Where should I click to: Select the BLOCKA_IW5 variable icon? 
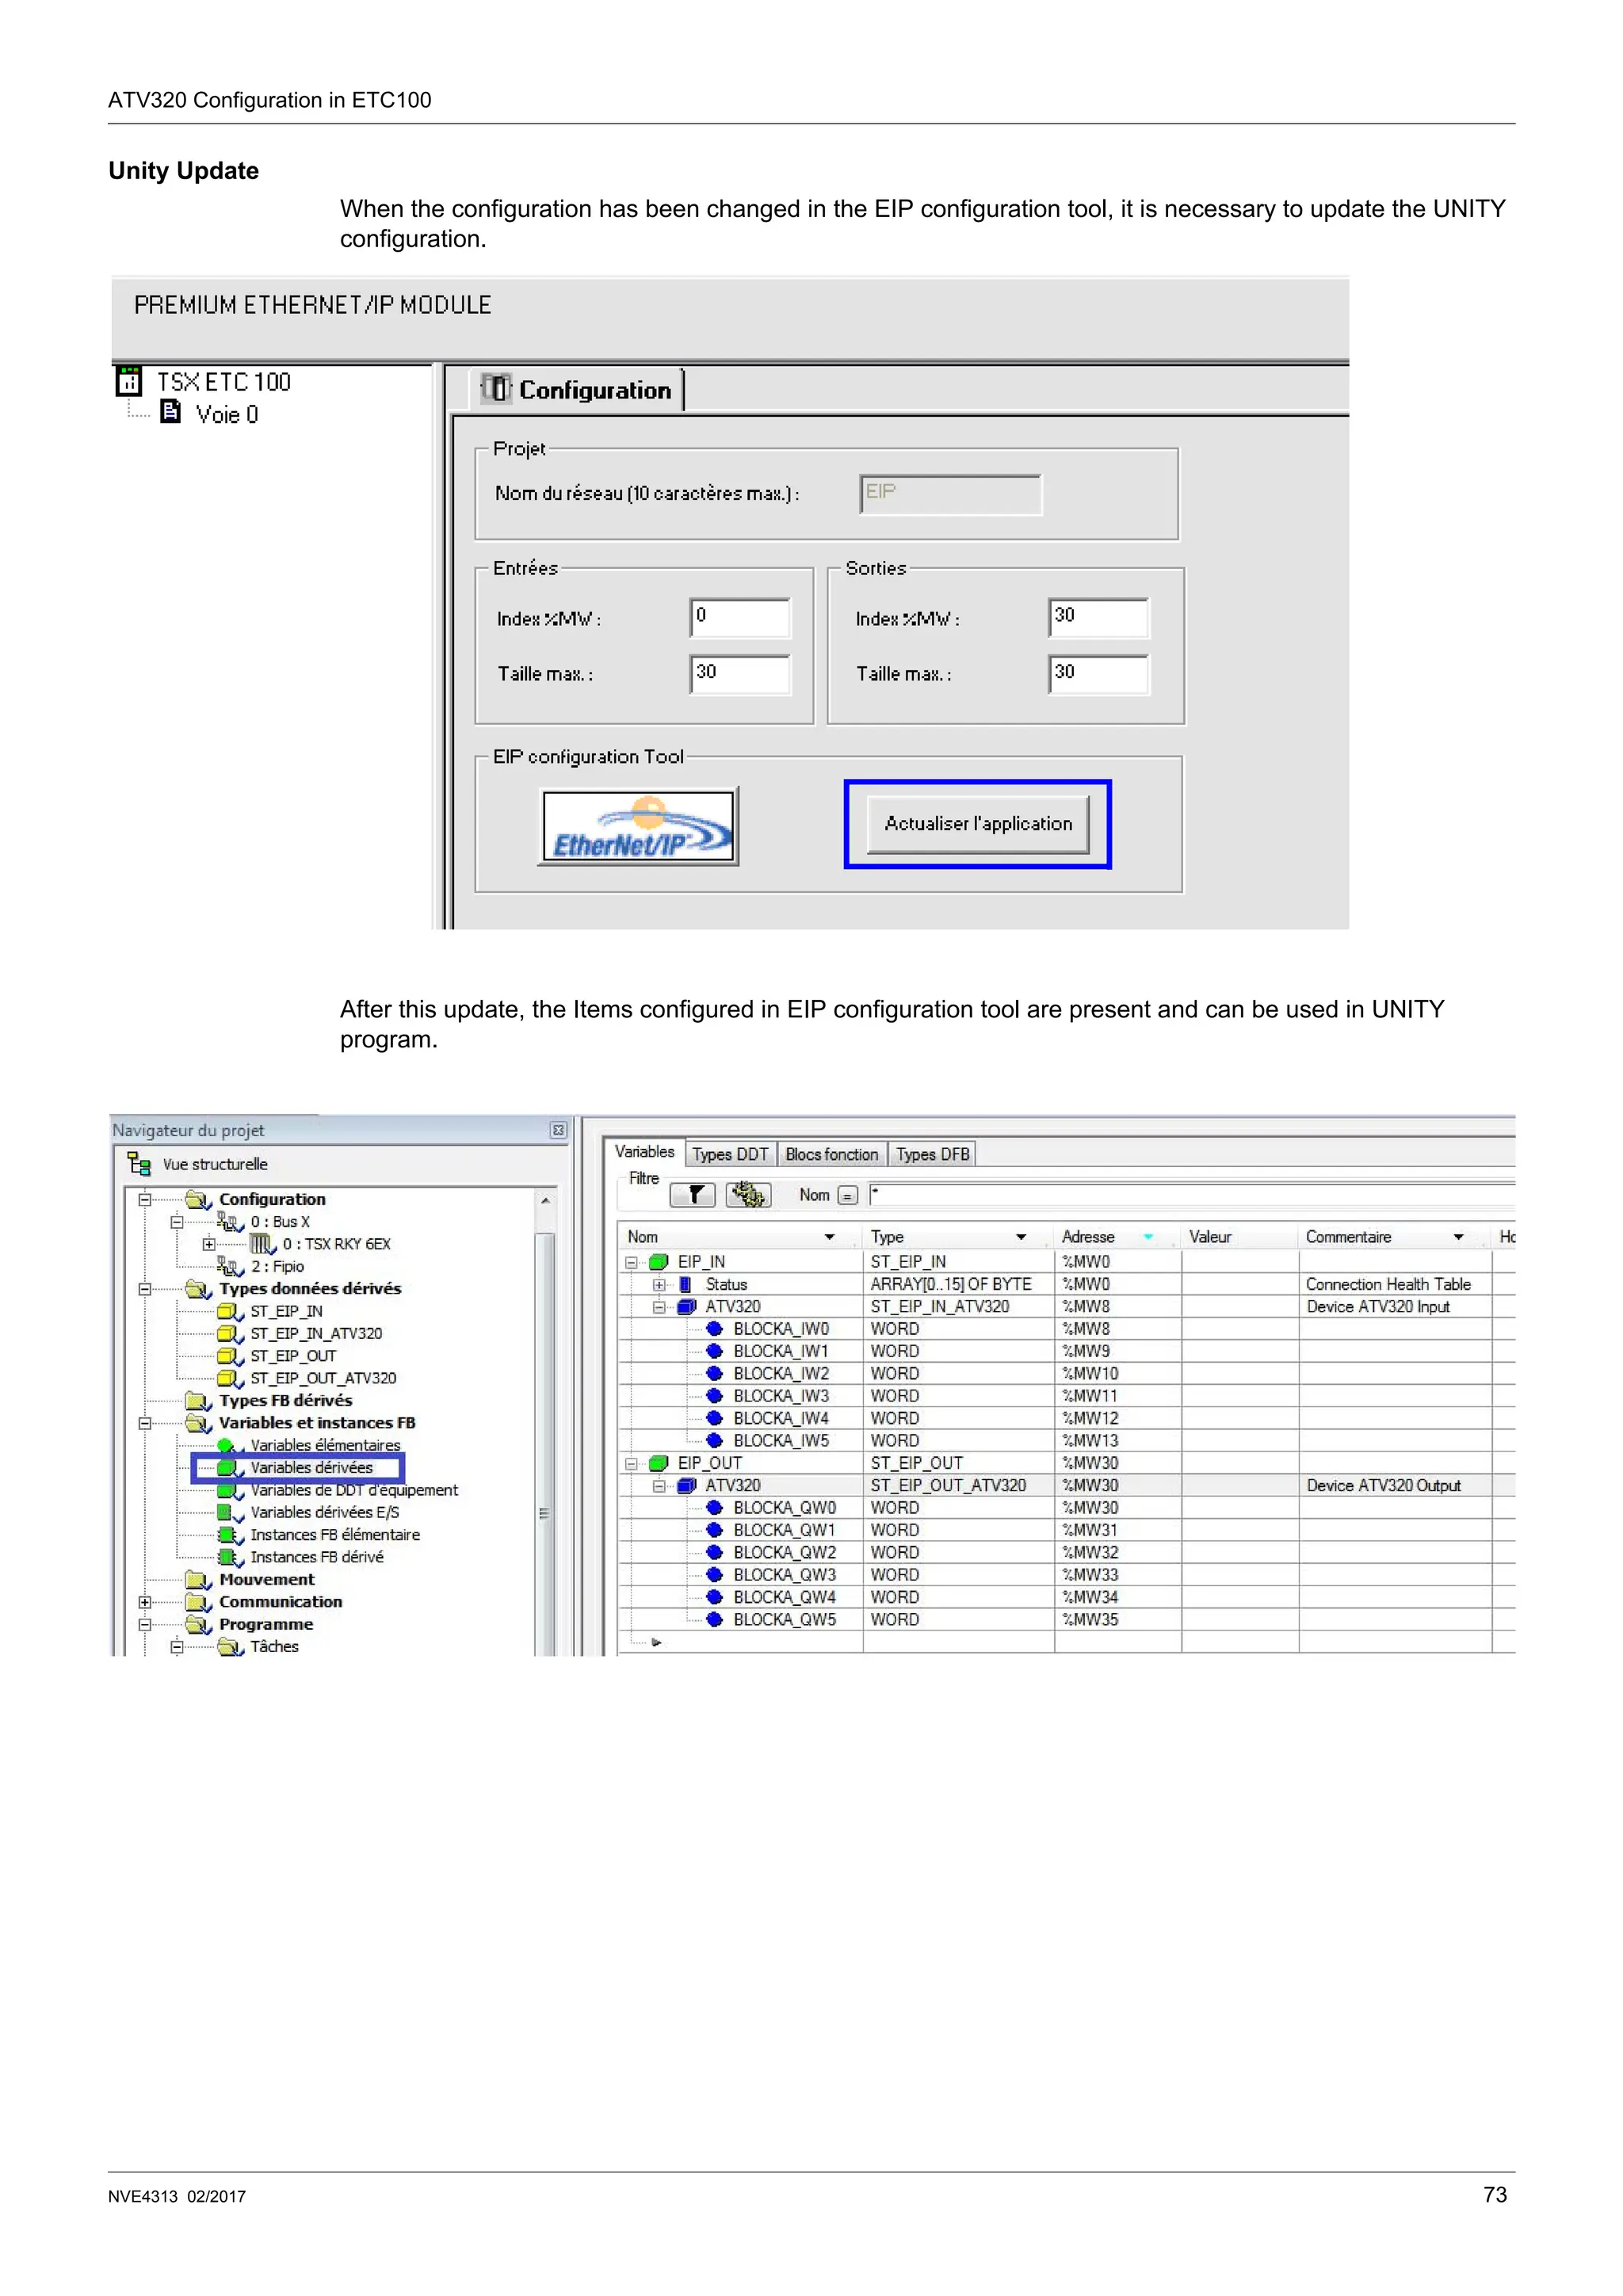tap(714, 1441)
